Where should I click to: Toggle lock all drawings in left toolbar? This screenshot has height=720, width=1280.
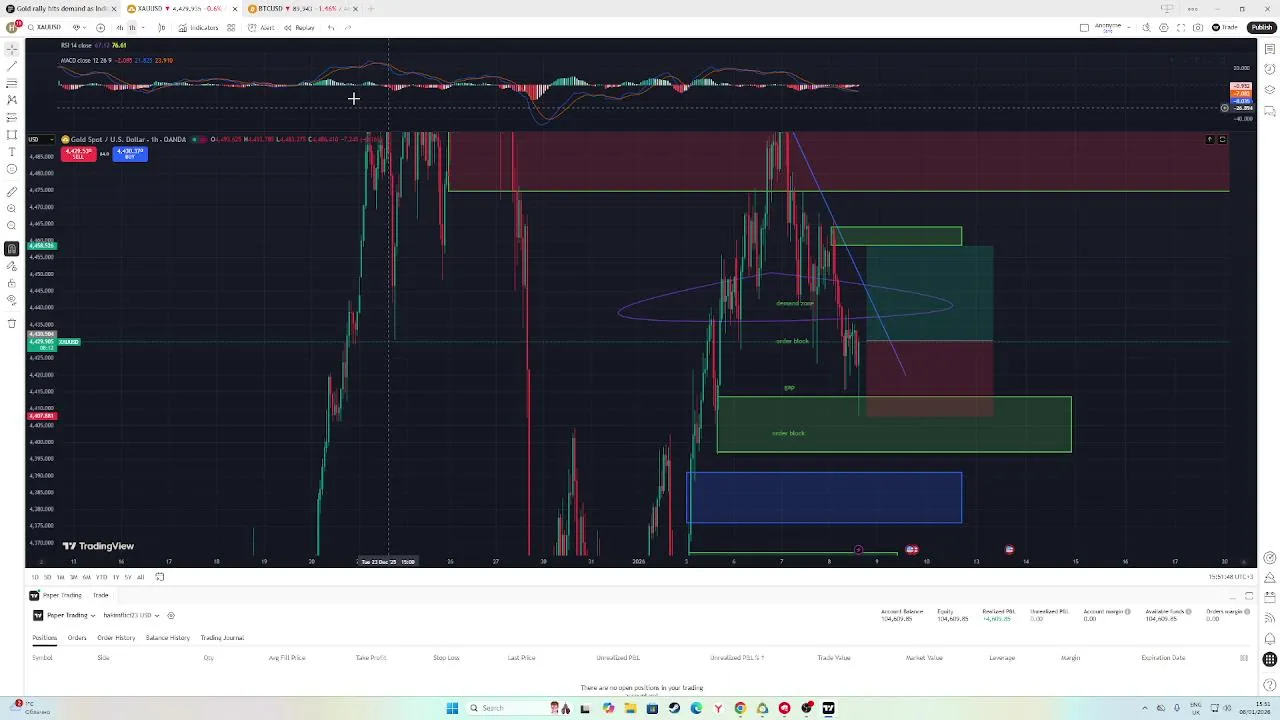(x=12, y=282)
